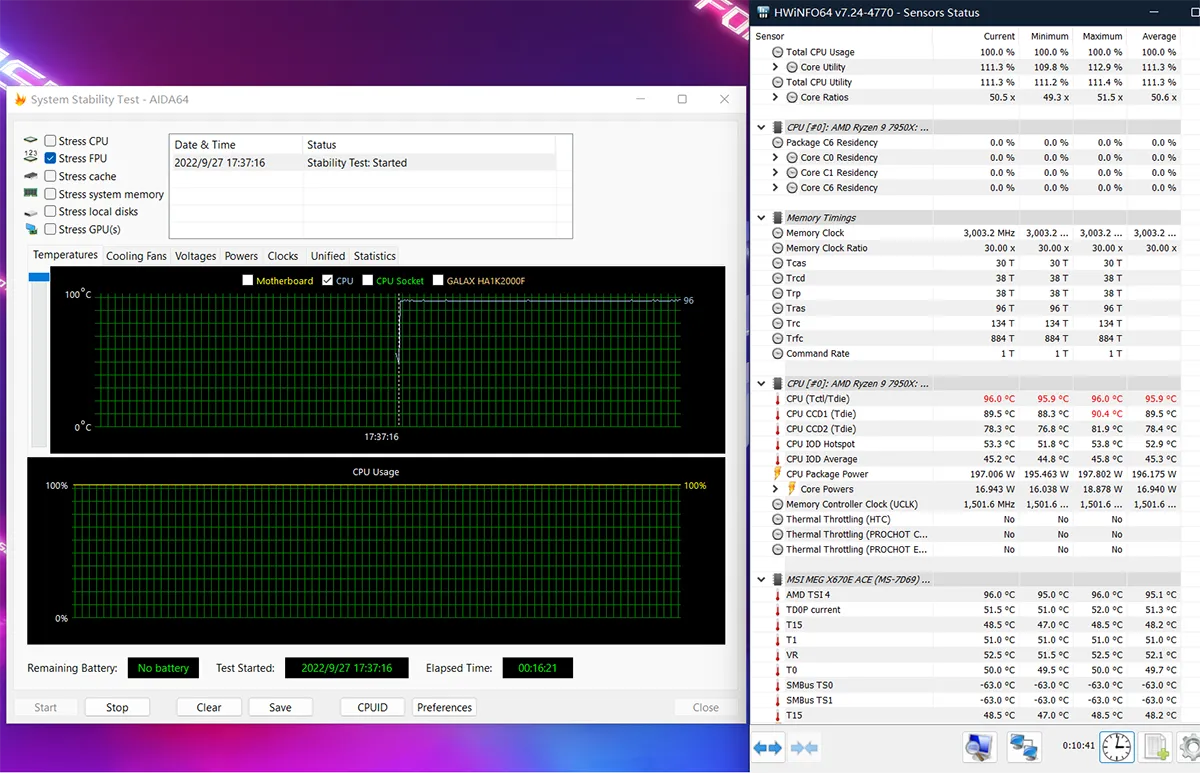The width and height of the screenshot is (1200, 773).
Task: Collapse the MSI MEG X670E ACE section
Action: tap(762, 579)
